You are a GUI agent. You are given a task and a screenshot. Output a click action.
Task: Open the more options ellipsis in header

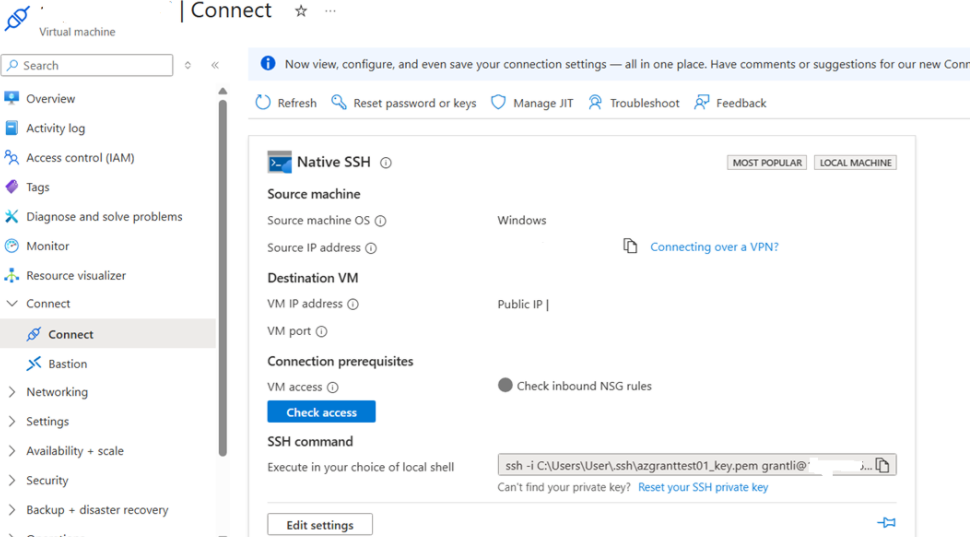pyautogui.click(x=330, y=11)
